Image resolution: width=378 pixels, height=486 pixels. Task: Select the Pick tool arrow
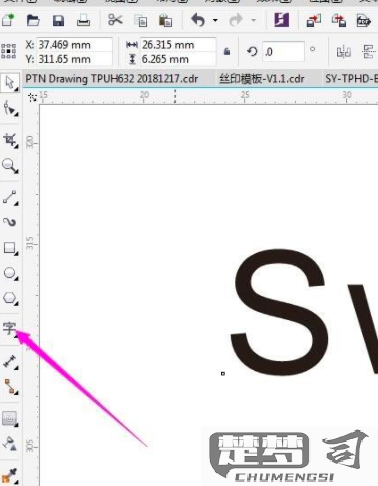[10, 83]
